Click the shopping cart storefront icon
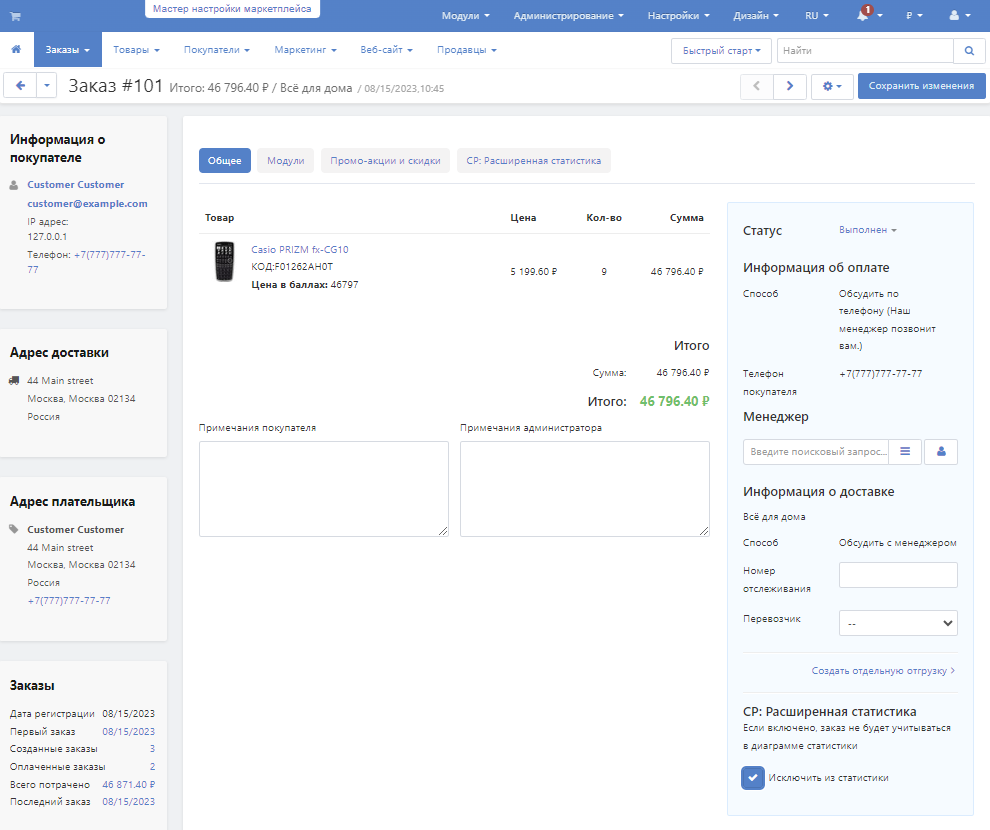The image size is (990, 830). (x=15, y=16)
